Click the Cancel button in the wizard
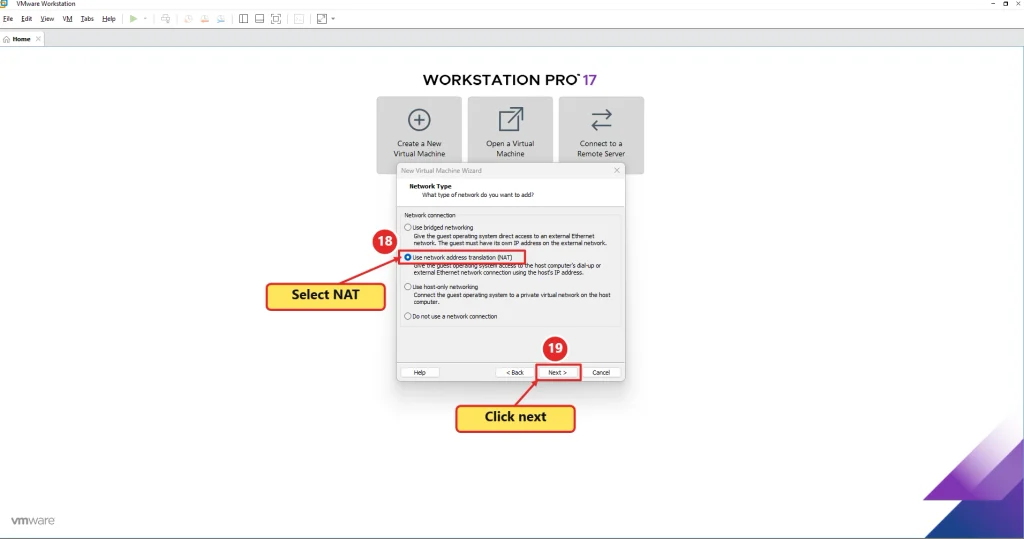Screen dimensions: 1024x539 pyautogui.click(x=601, y=372)
